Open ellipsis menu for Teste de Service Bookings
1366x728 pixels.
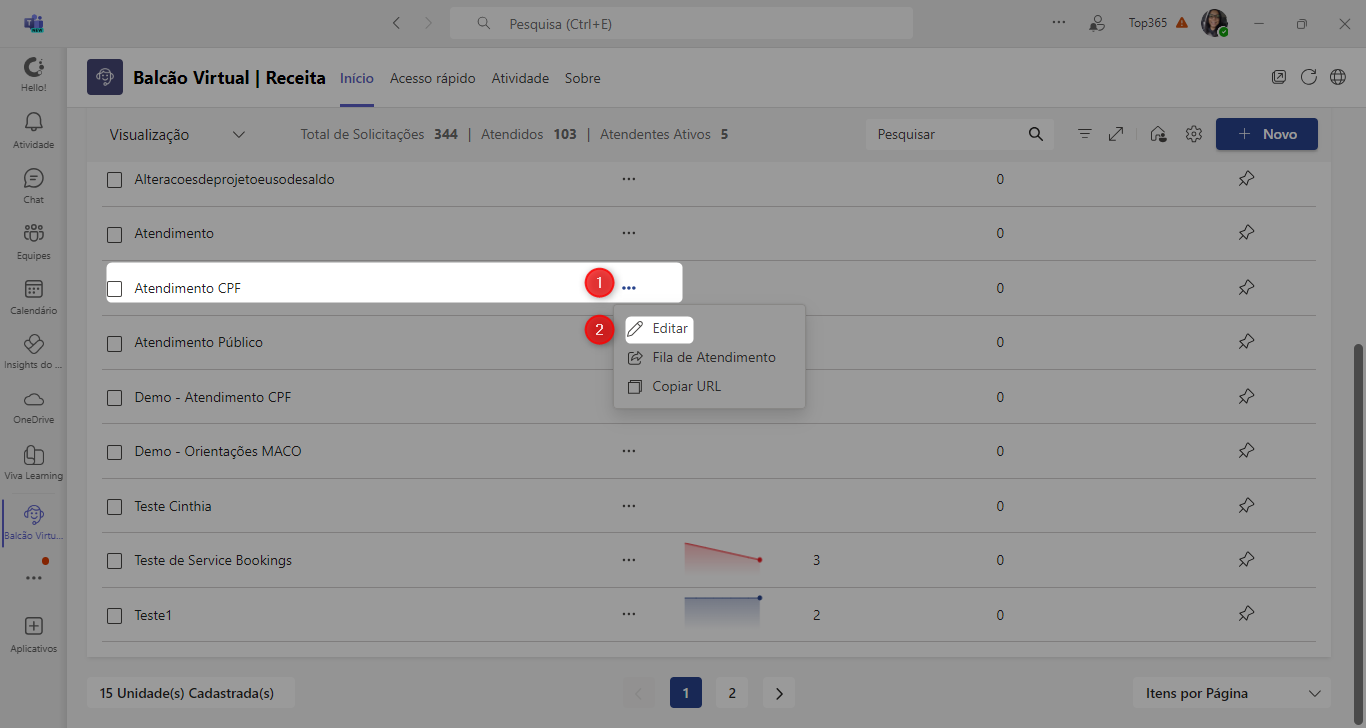[x=629, y=560]
